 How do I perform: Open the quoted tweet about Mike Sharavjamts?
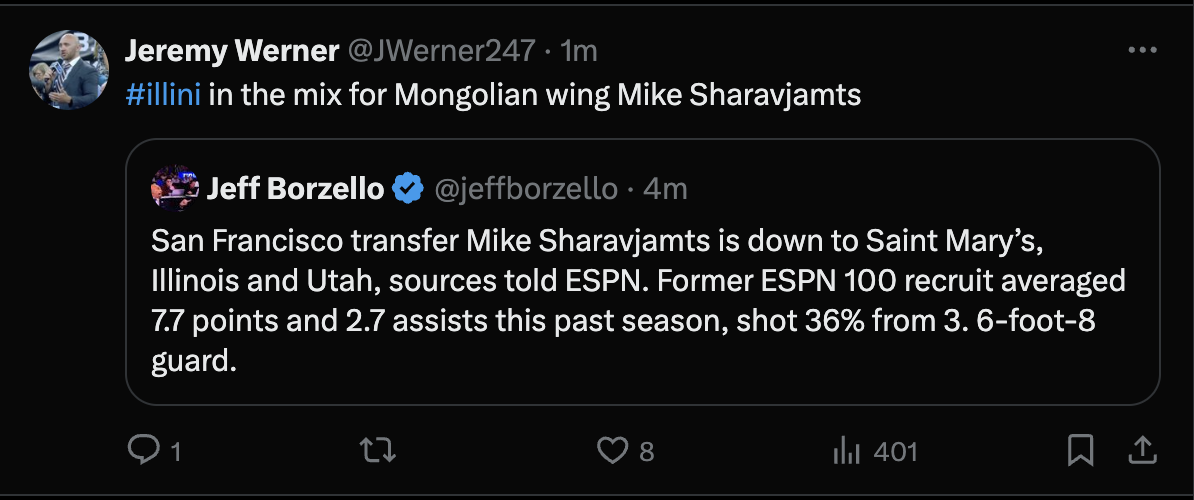pos(640,300)
